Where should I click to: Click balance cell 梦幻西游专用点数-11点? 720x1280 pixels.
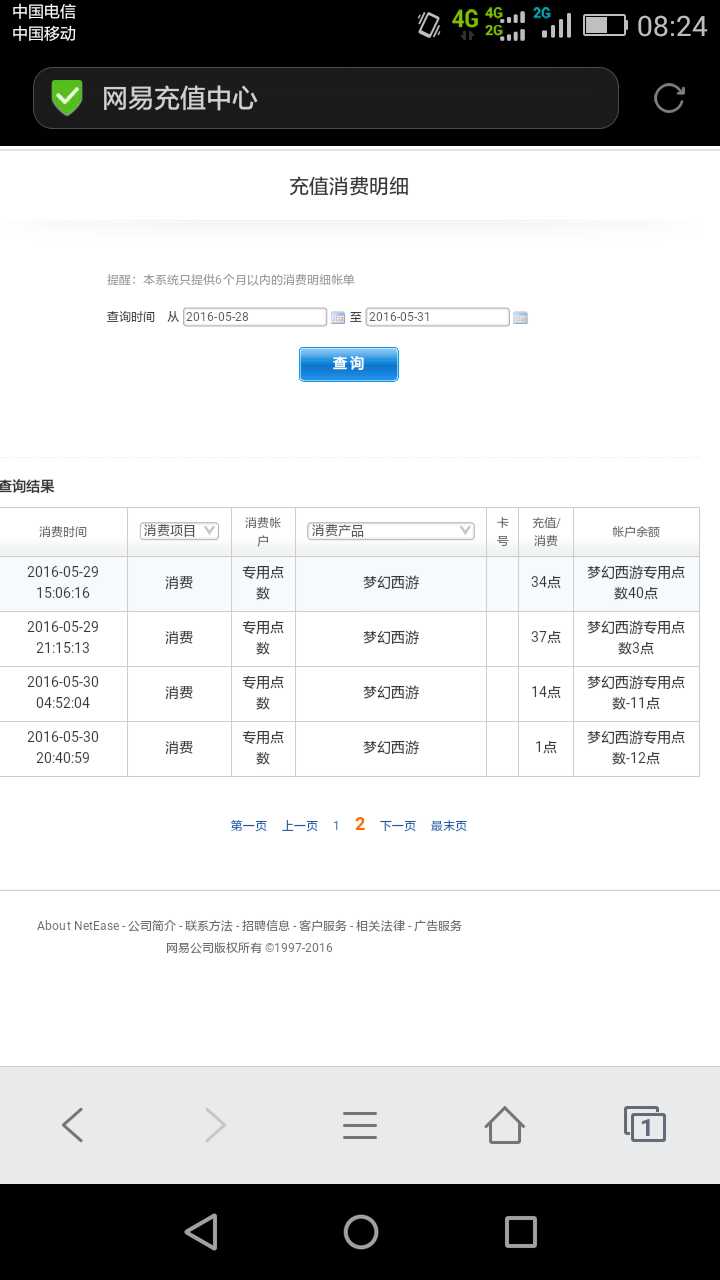click(636, 693)
